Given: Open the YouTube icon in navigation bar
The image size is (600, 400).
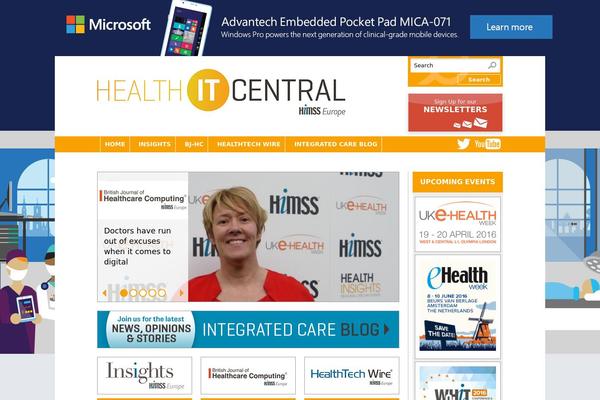Looking at the screenshot, I should point(488,144).
